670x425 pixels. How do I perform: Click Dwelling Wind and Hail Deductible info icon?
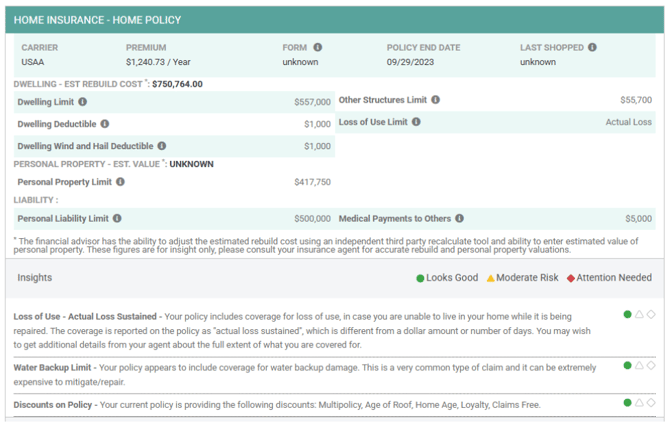click(x=162, y=146)
